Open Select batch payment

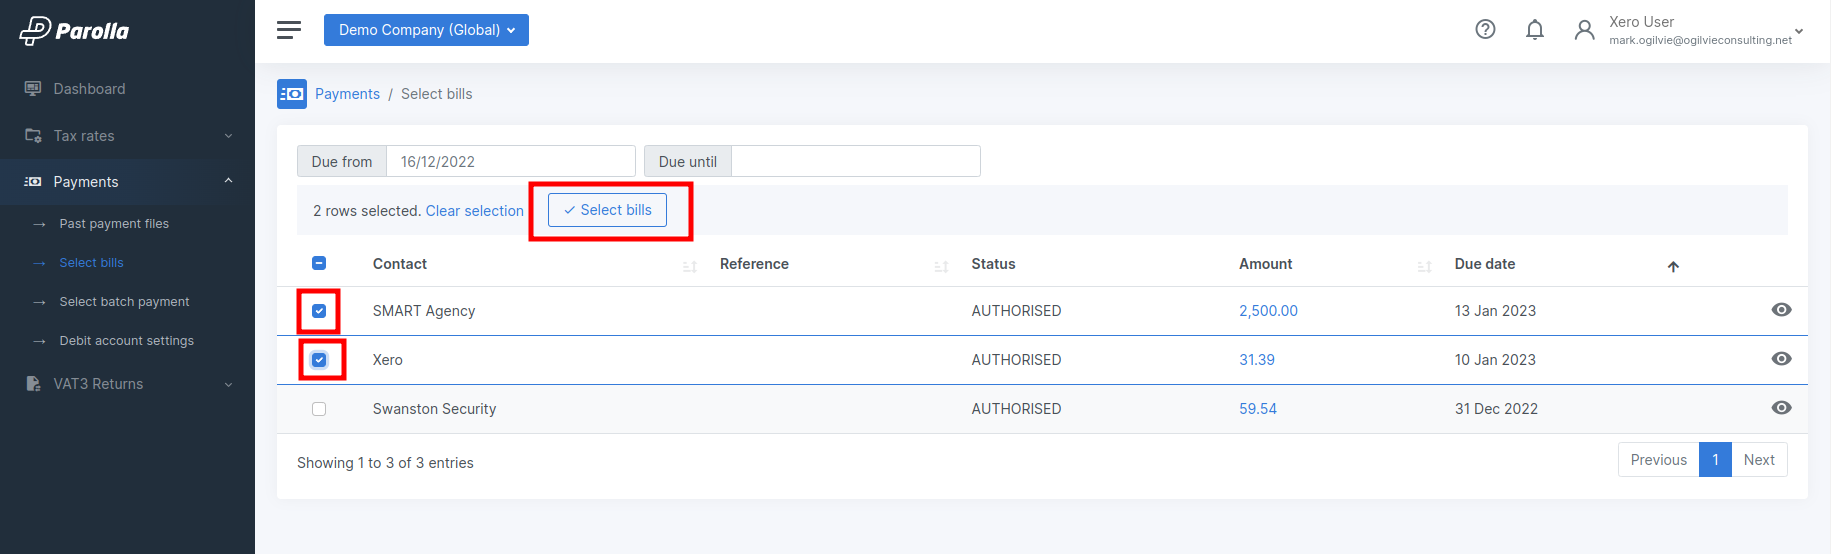124,302
